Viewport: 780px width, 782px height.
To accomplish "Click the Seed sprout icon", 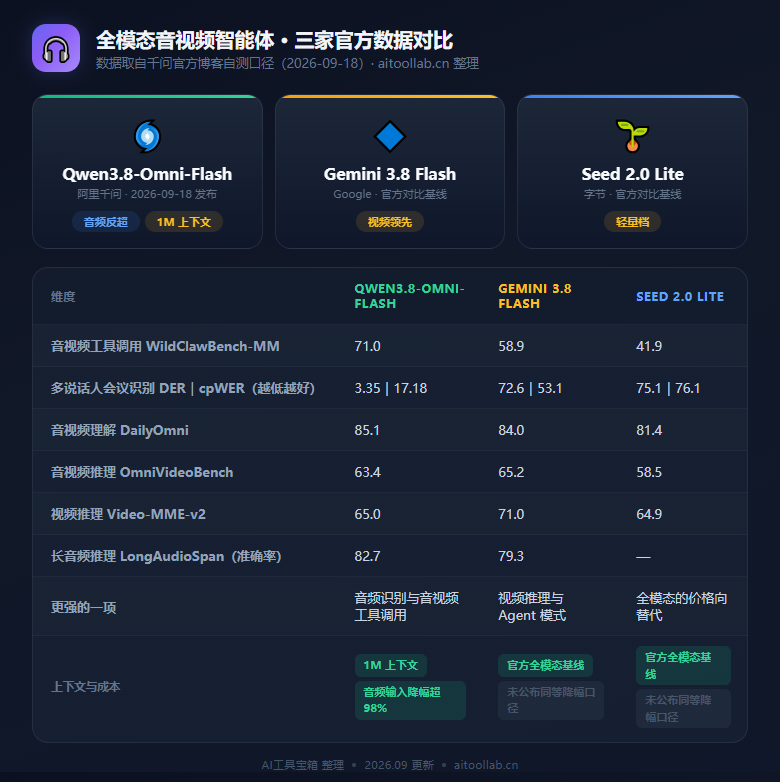I will click(x=632, y=136).
